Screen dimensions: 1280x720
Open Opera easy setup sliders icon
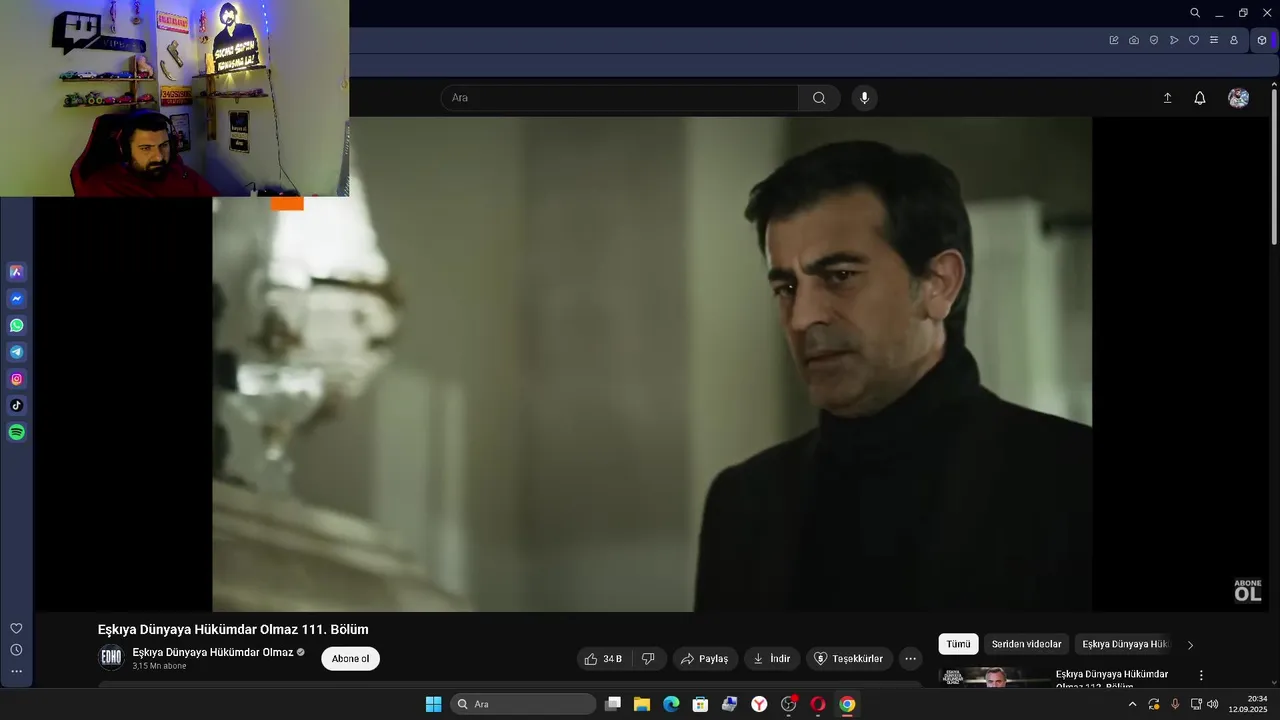pyautogui.click(x=1214, y=40)
